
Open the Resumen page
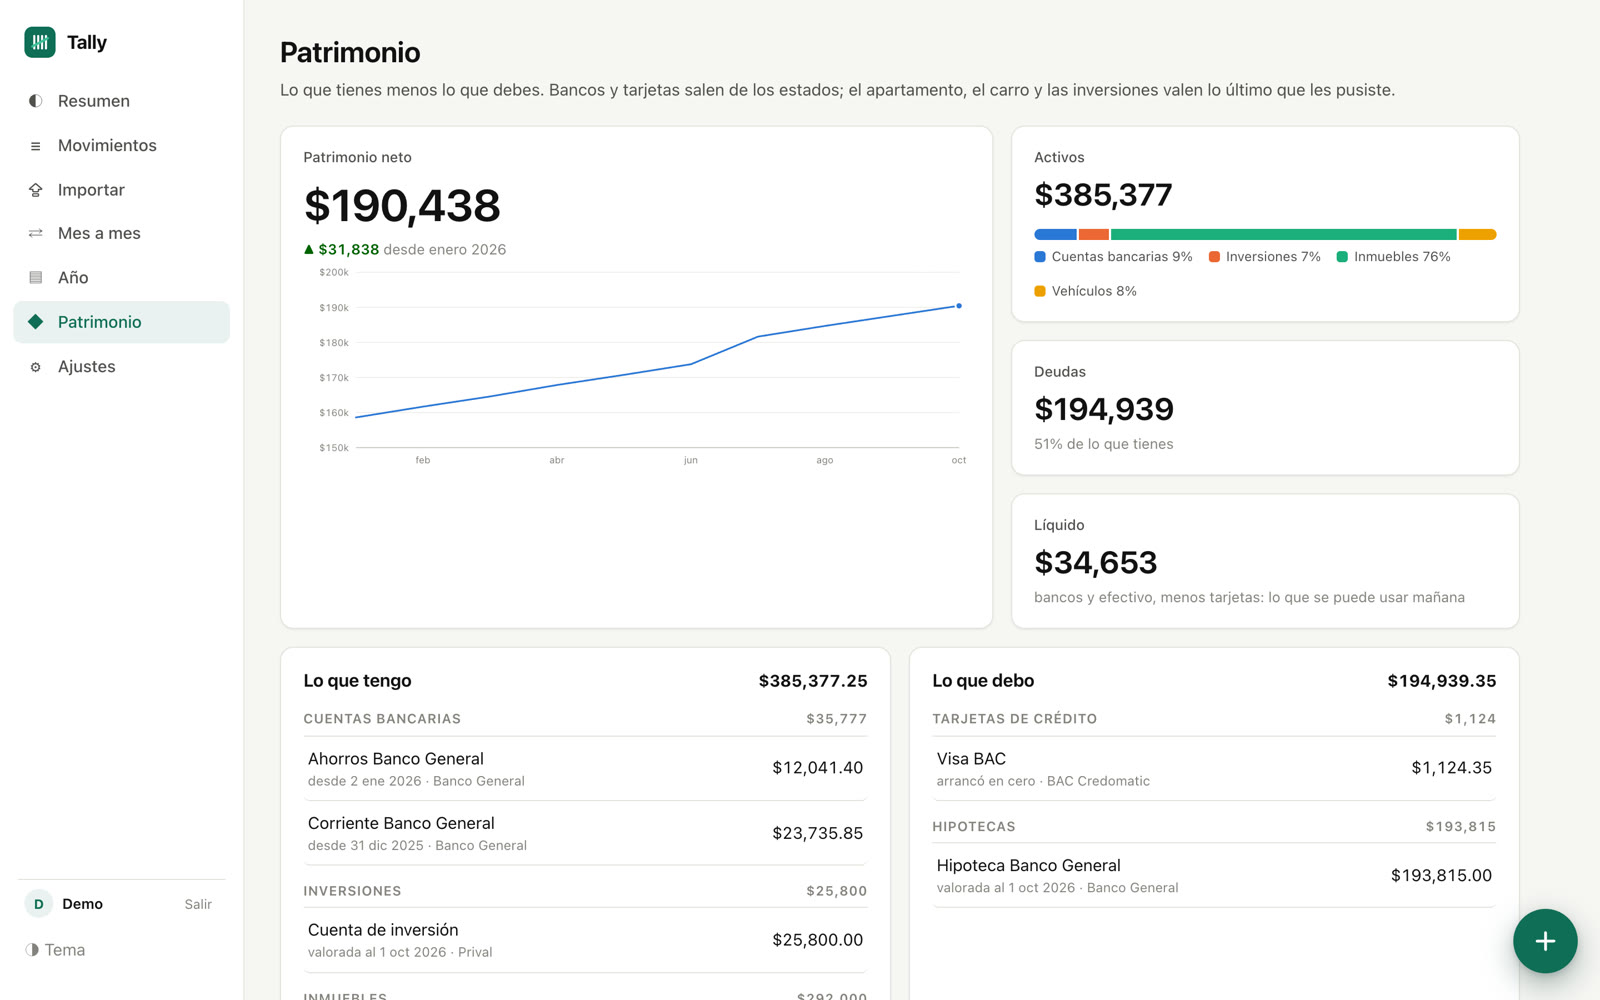tap(121, 101)
